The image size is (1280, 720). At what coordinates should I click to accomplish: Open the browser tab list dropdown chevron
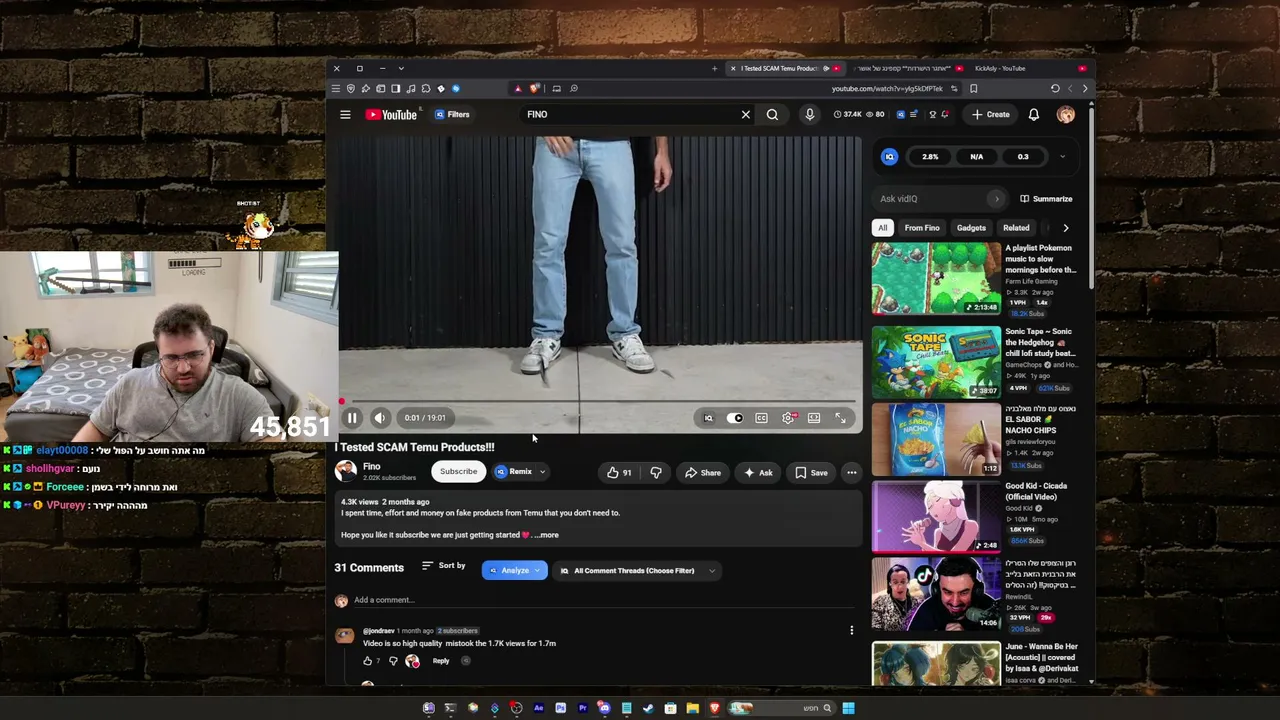[400, 68]
